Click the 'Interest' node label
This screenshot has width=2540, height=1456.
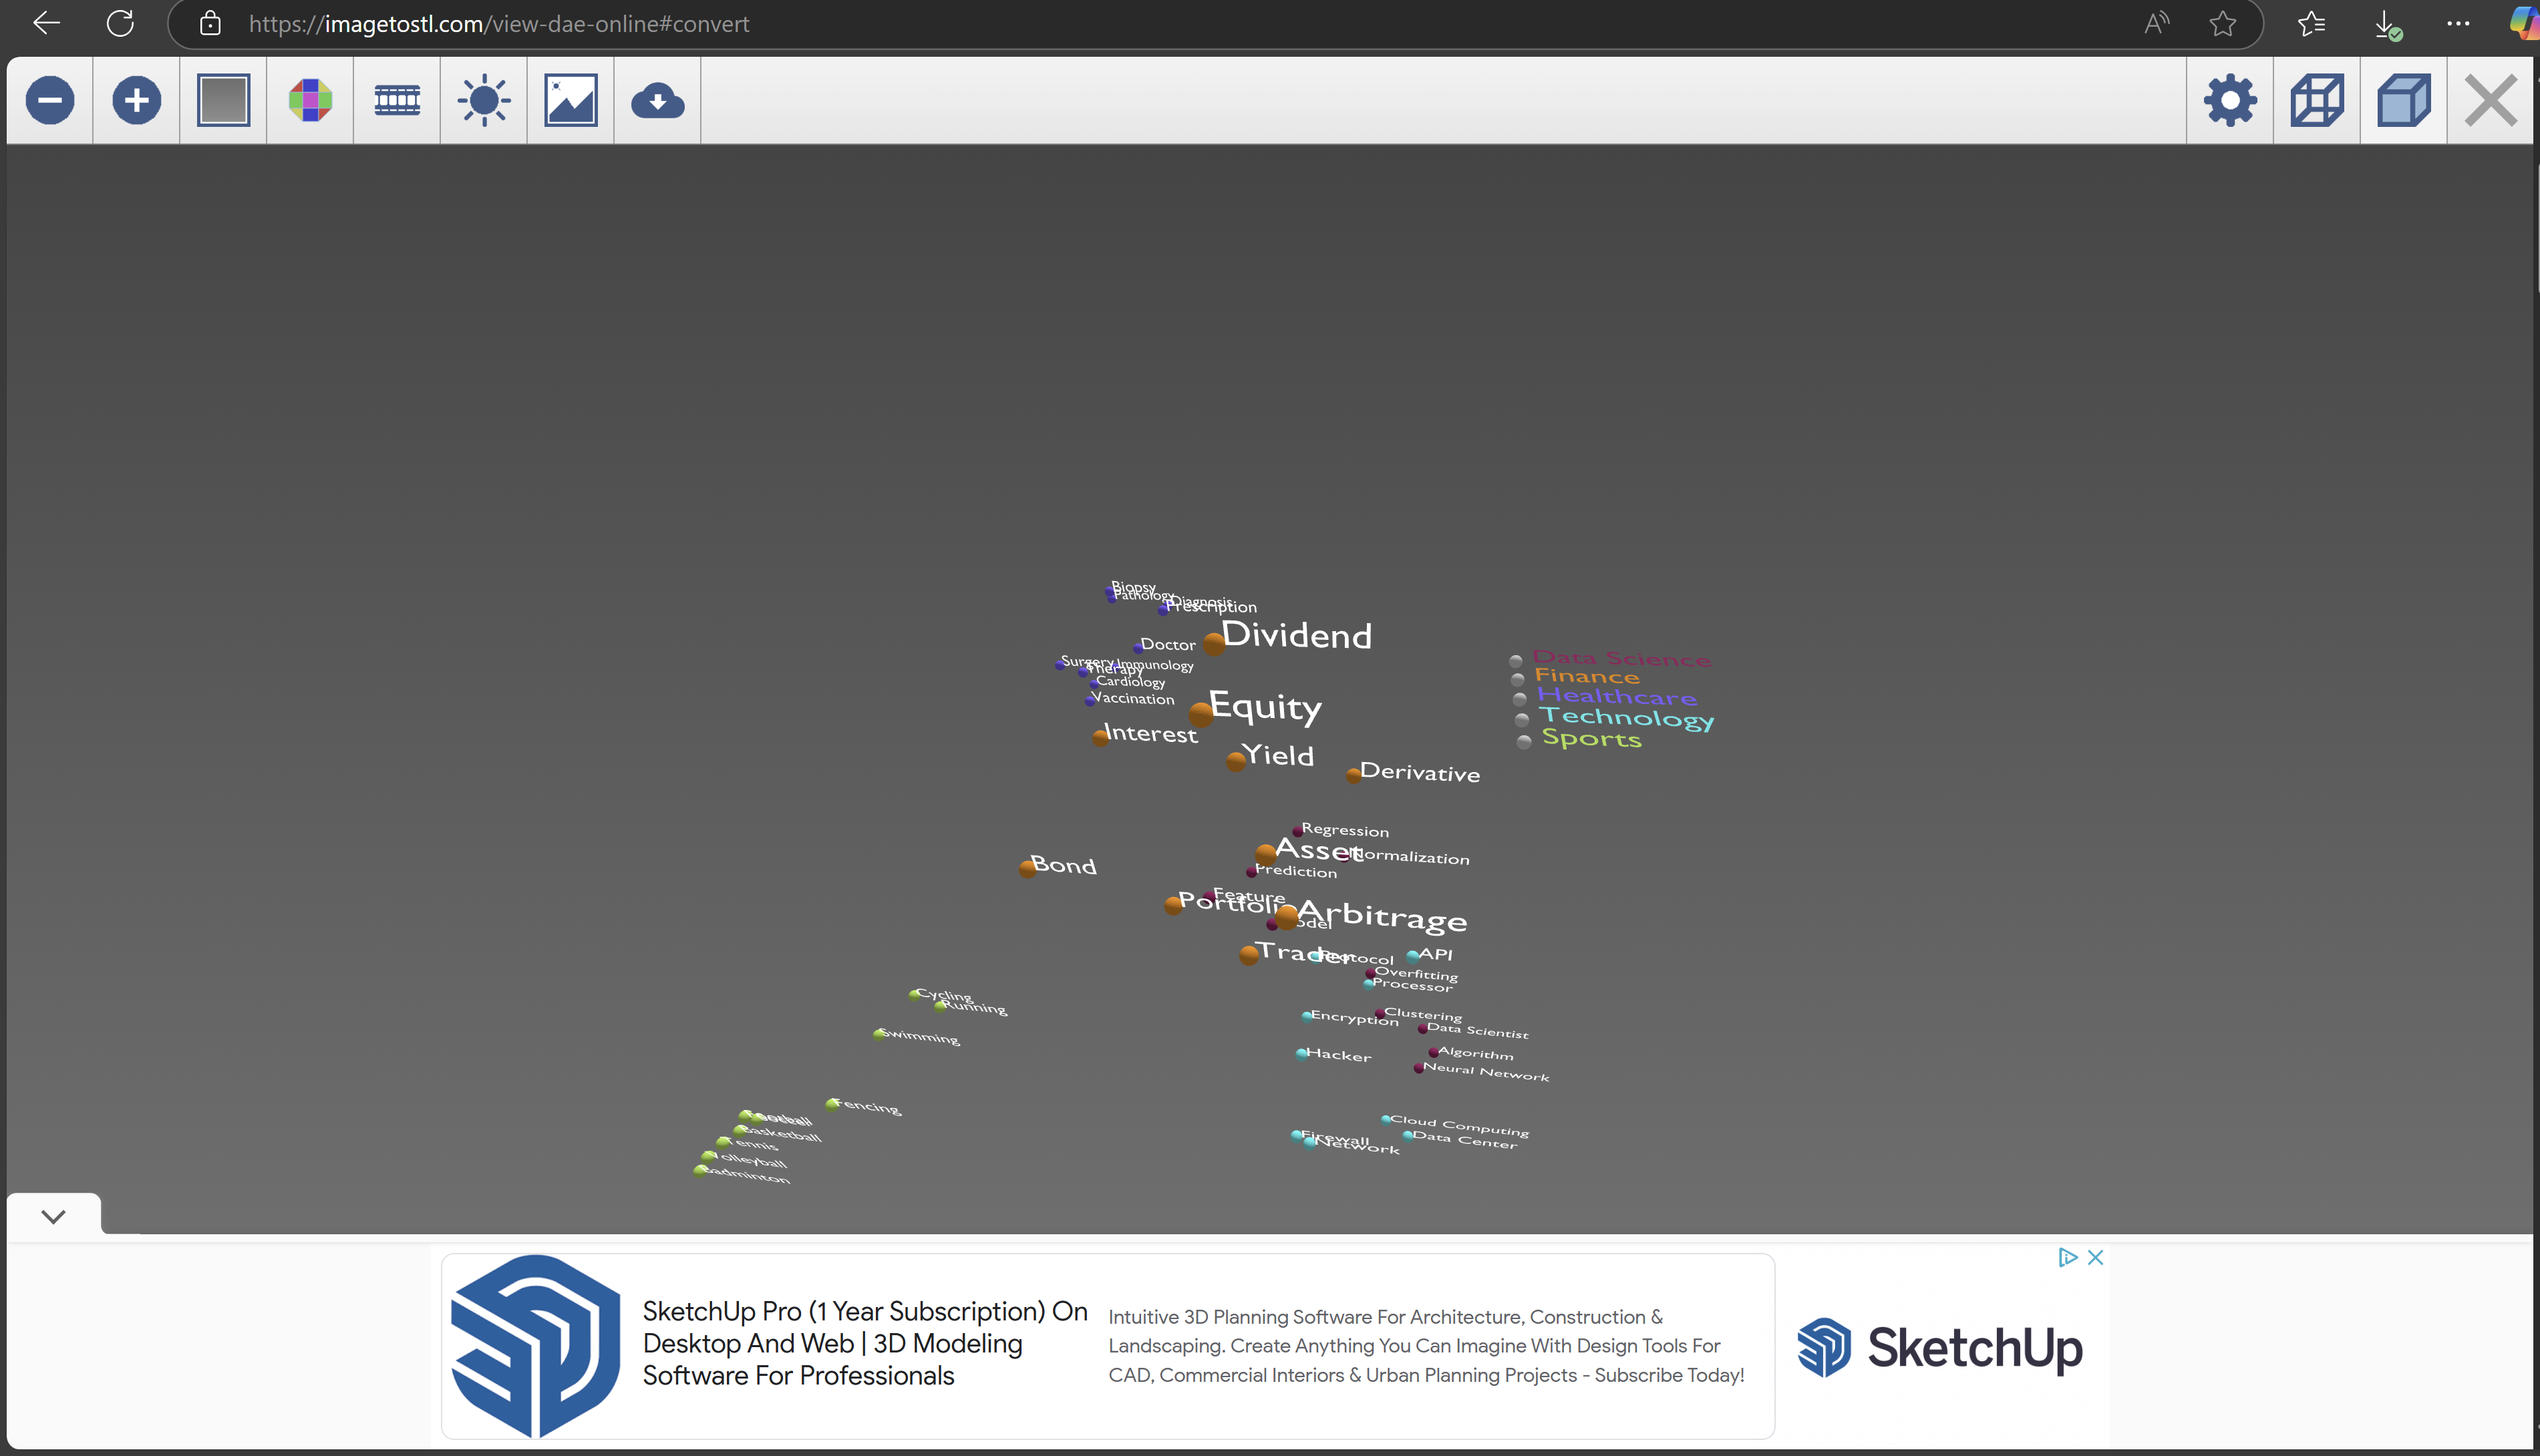click(x=1150, y=733)
